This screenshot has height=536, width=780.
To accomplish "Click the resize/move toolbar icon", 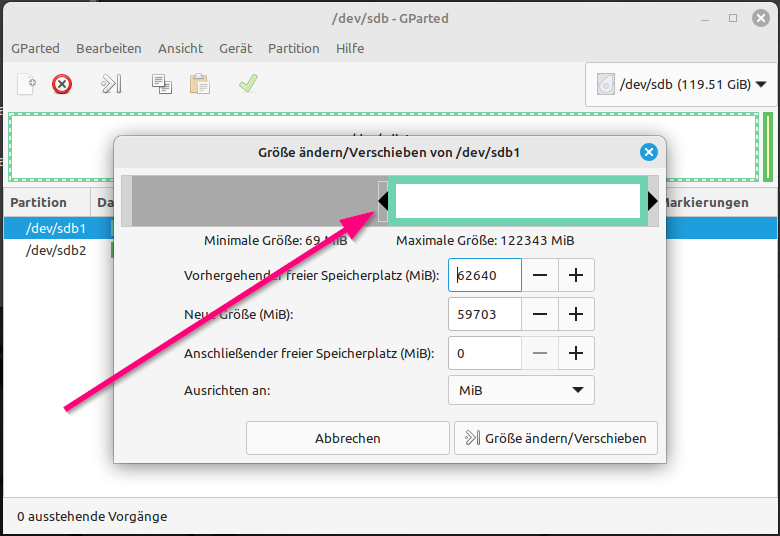I will tap(111, 84).
